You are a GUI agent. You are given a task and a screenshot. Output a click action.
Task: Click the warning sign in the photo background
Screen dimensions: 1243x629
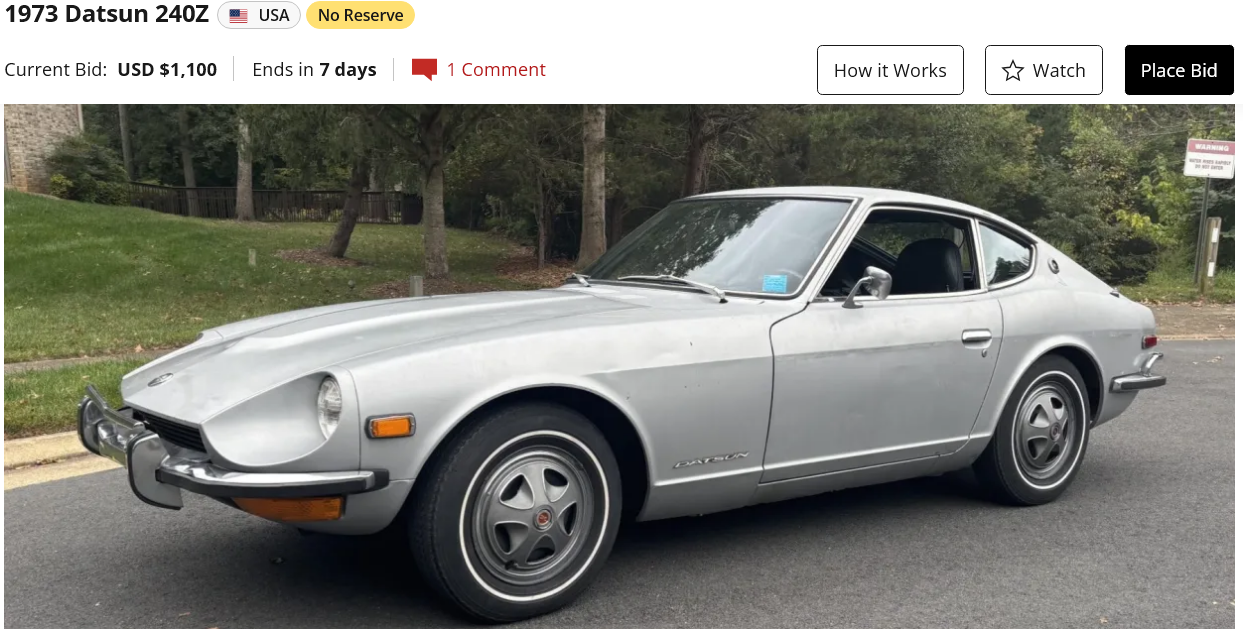(1209, 158)
